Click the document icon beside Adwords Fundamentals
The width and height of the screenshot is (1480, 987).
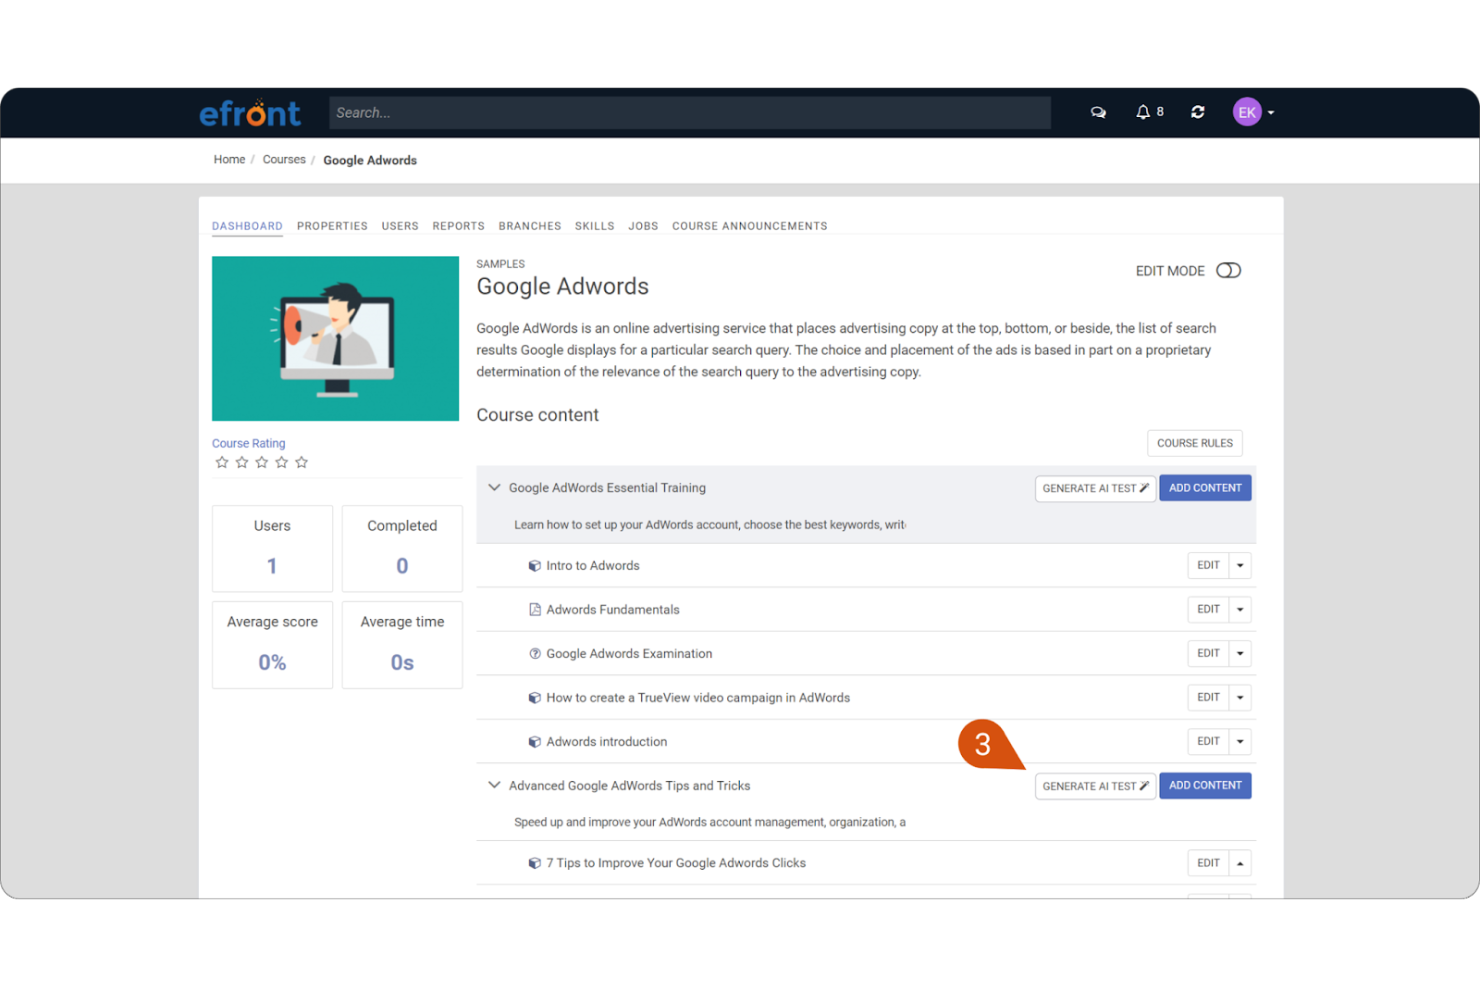(535, 610)
